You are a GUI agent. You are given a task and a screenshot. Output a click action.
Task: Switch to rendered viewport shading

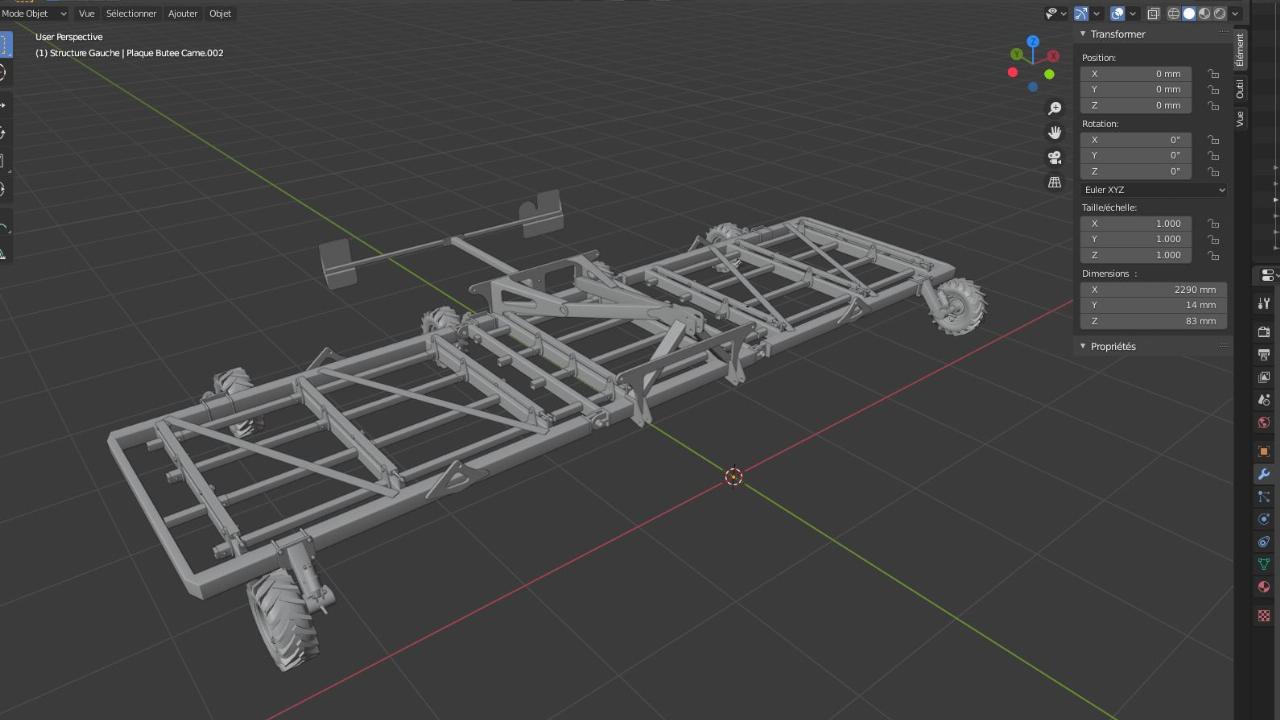tap(1219, 13)
